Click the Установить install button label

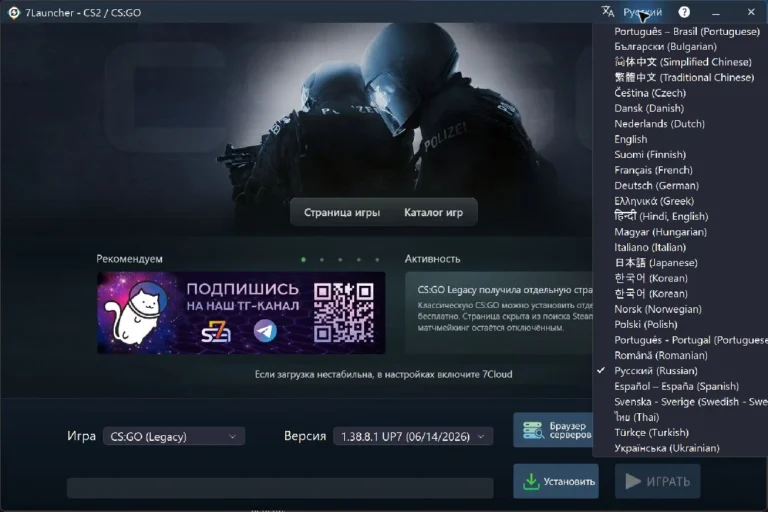click(569, 482)
